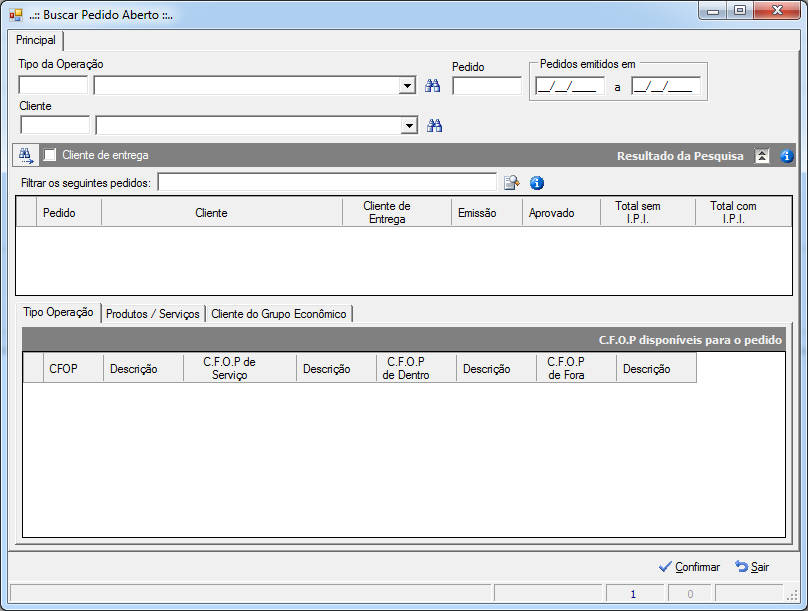This screenshot has width=808, height=611.
Task: Click binoculars search icon beside Cliente dropdown
Action: (434, 125)
